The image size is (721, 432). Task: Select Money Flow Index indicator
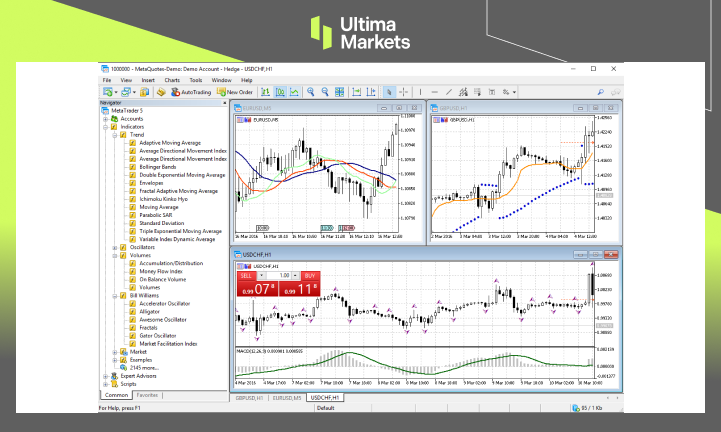click(x=161, y=271)
